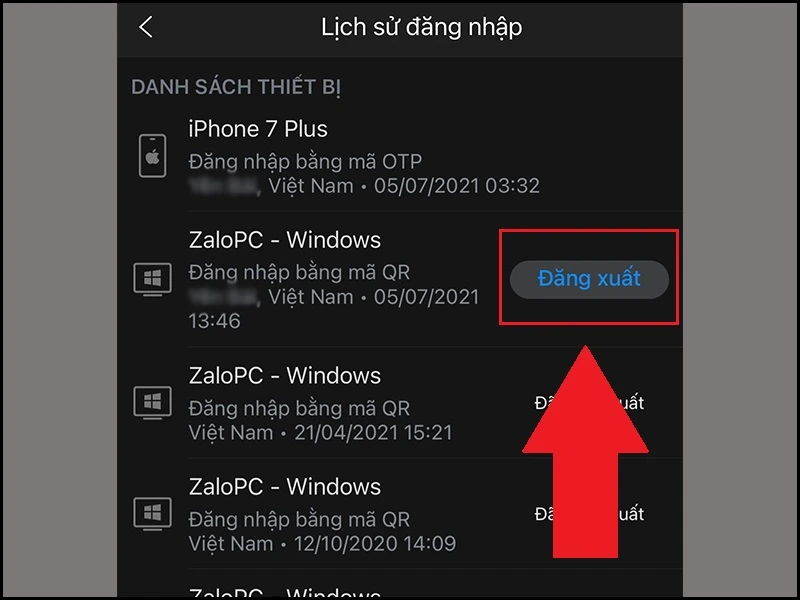Viewport: 800px width, 600px height.
Task: Open the iPhone 7 Plus device entry
Action: coord(400,157)
